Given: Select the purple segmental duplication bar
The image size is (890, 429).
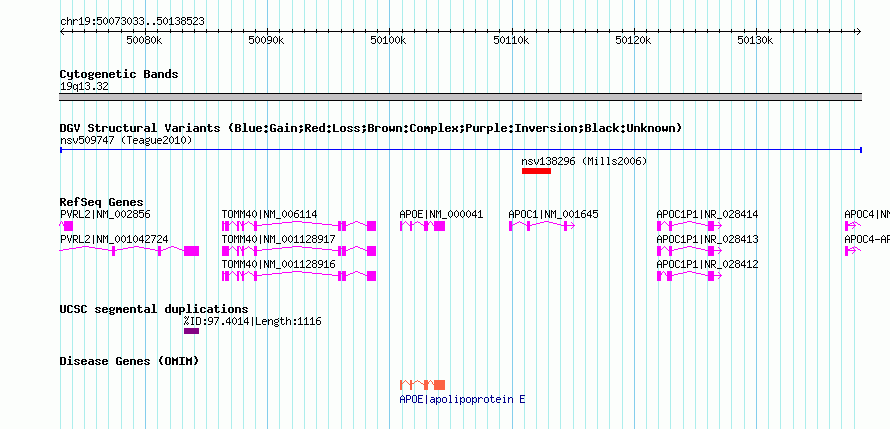Looking at the screenshot, I should pos(191,331).
